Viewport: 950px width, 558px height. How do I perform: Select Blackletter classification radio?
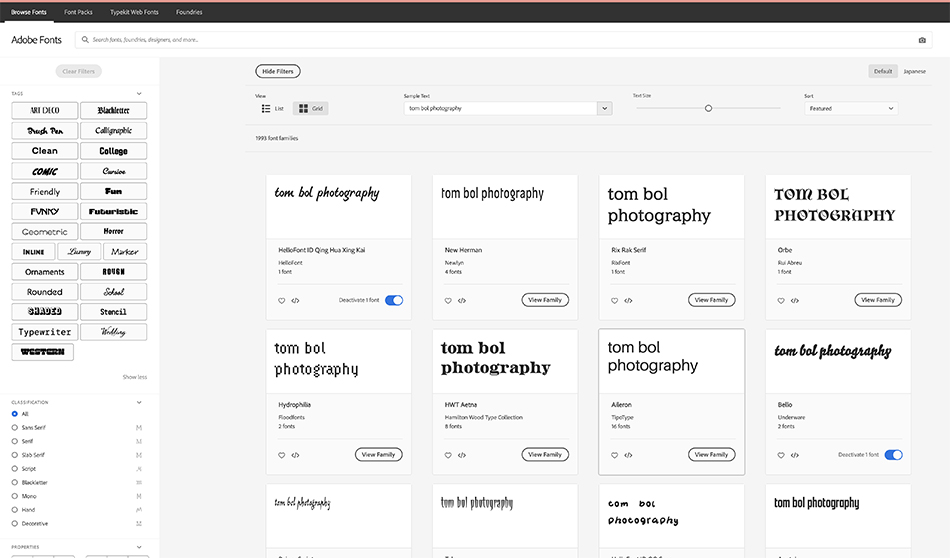pyautogui.click(x=15, y=482)
